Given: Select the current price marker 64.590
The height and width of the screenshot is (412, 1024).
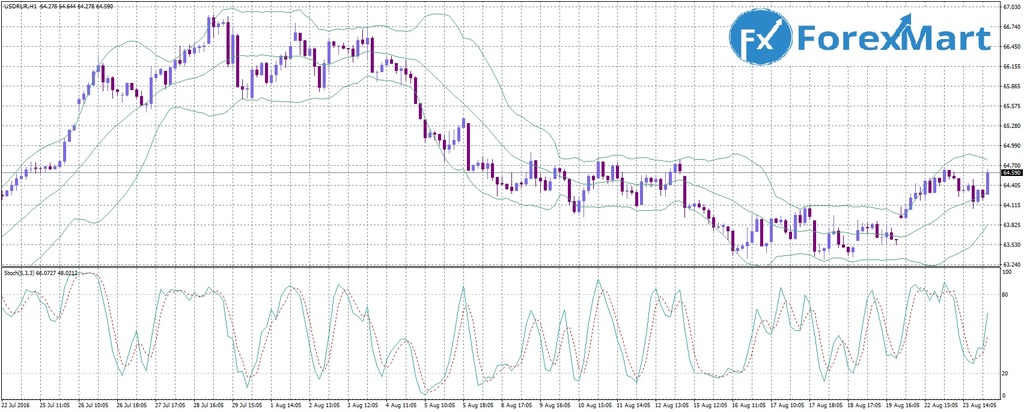Looking at the screenshot, I should tap(1010, 173).
